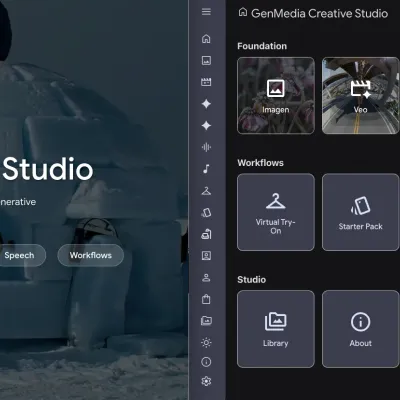The image size is (400, 400).
Task: Open the image generation icon in the sidebar
Action: pyautogui.click(x=206, y=61)
